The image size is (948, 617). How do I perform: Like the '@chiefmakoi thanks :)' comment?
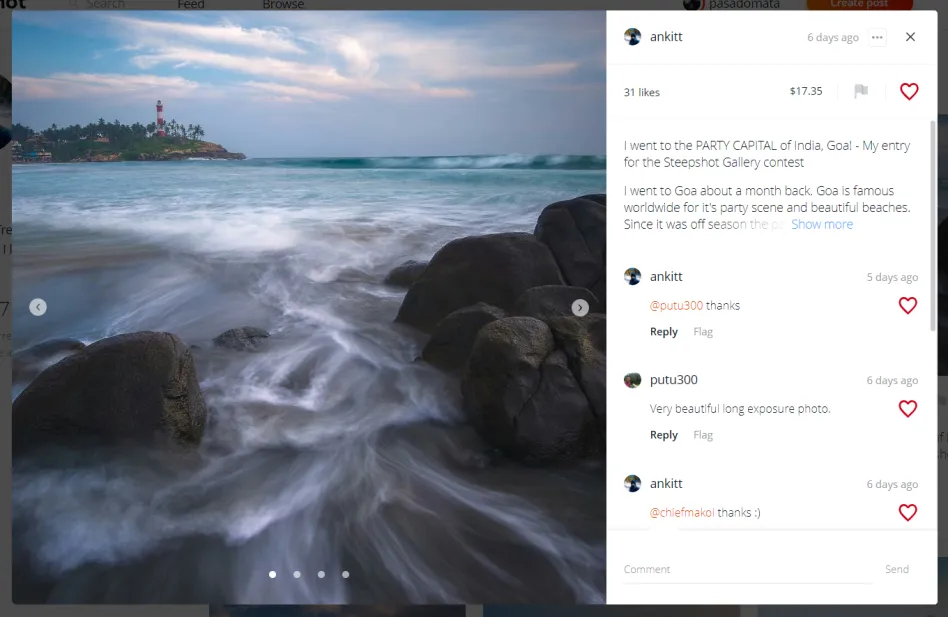(907, 512)
